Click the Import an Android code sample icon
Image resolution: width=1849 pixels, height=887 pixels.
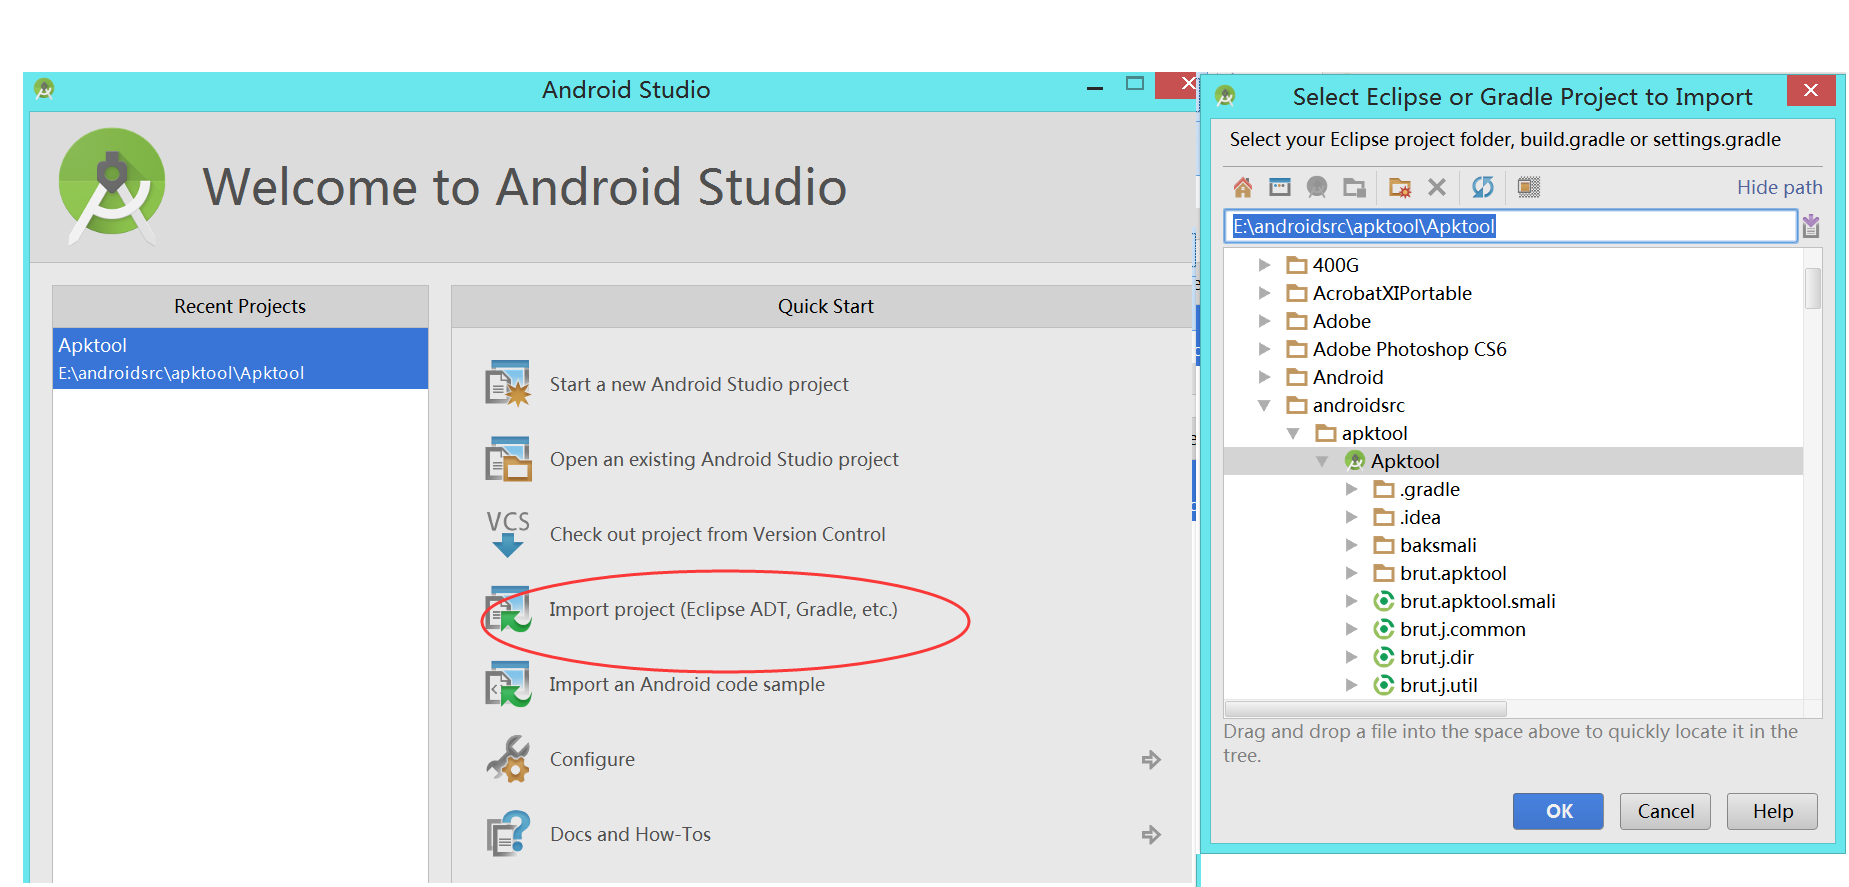click(508, 684)
